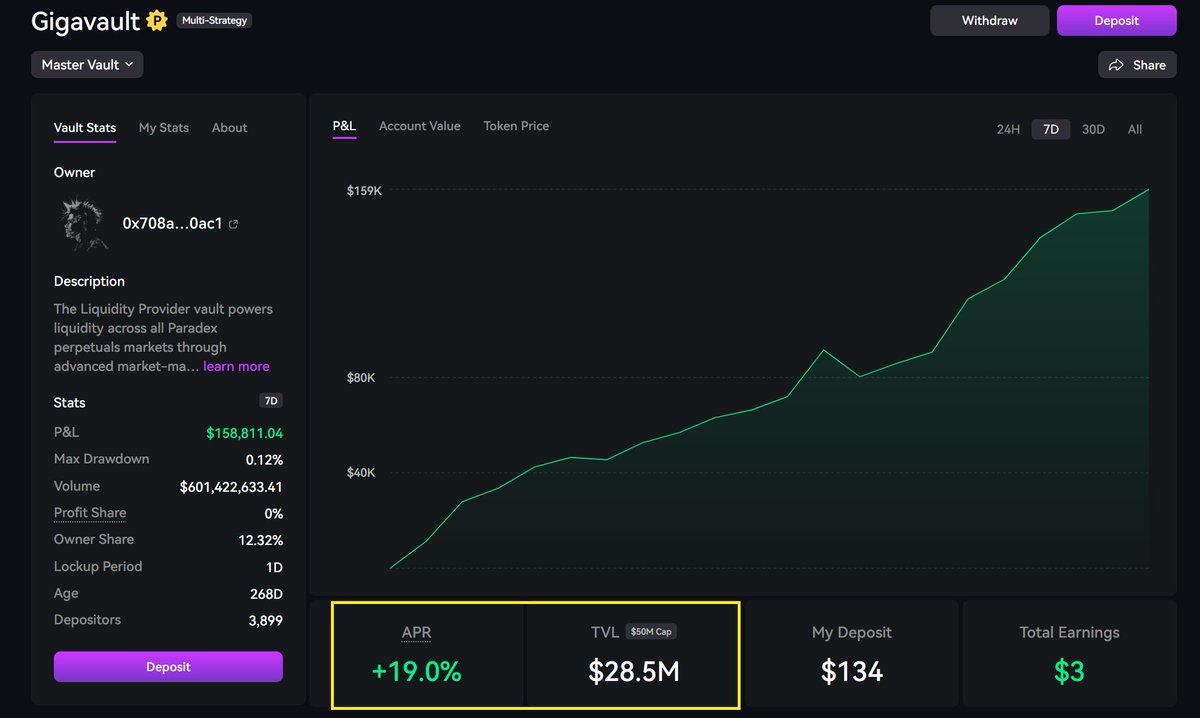The width and height of the screenshot is (1200, 718).
Task: Click the $40K axis label on chart
Action: [x=361, y=472]
